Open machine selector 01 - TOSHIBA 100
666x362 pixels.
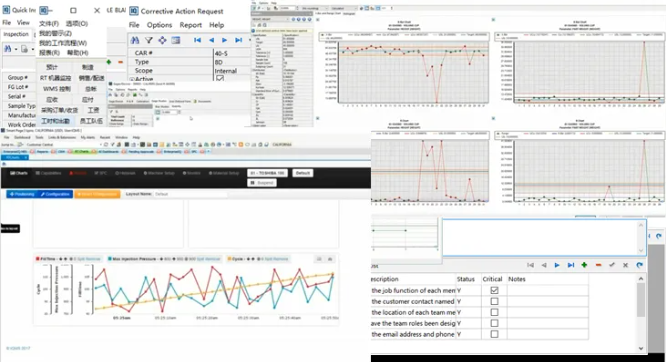267,173
